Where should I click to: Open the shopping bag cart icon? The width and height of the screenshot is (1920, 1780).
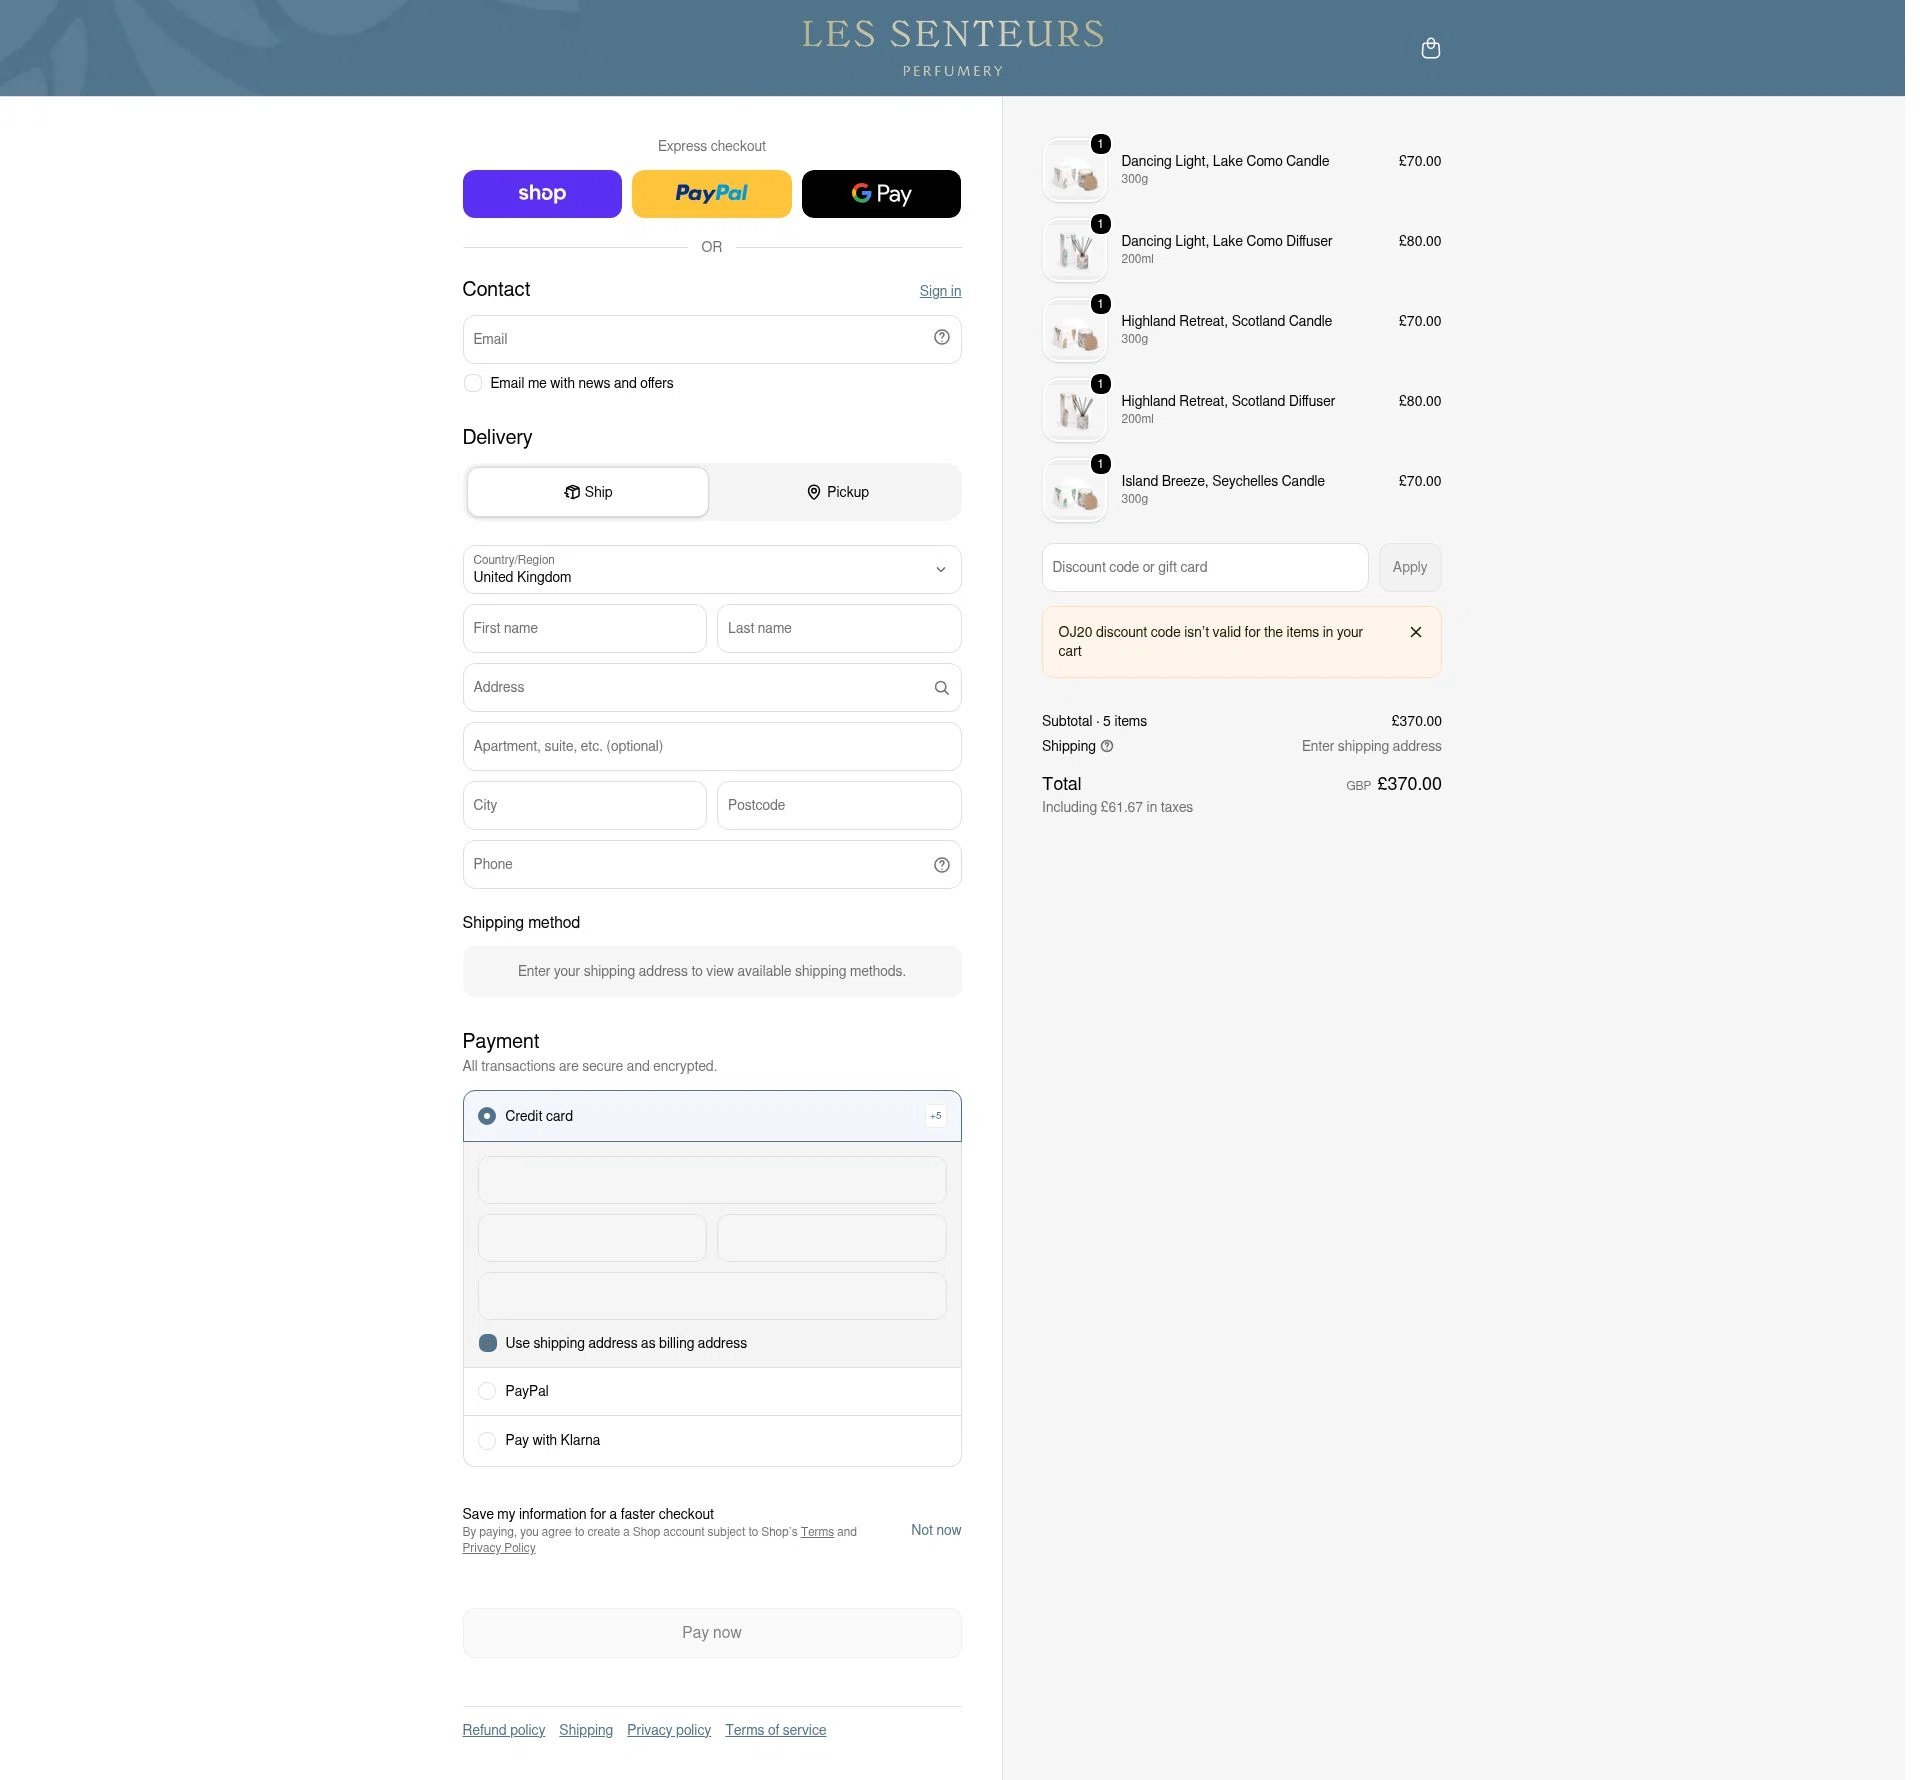(x=1431, y=48)
